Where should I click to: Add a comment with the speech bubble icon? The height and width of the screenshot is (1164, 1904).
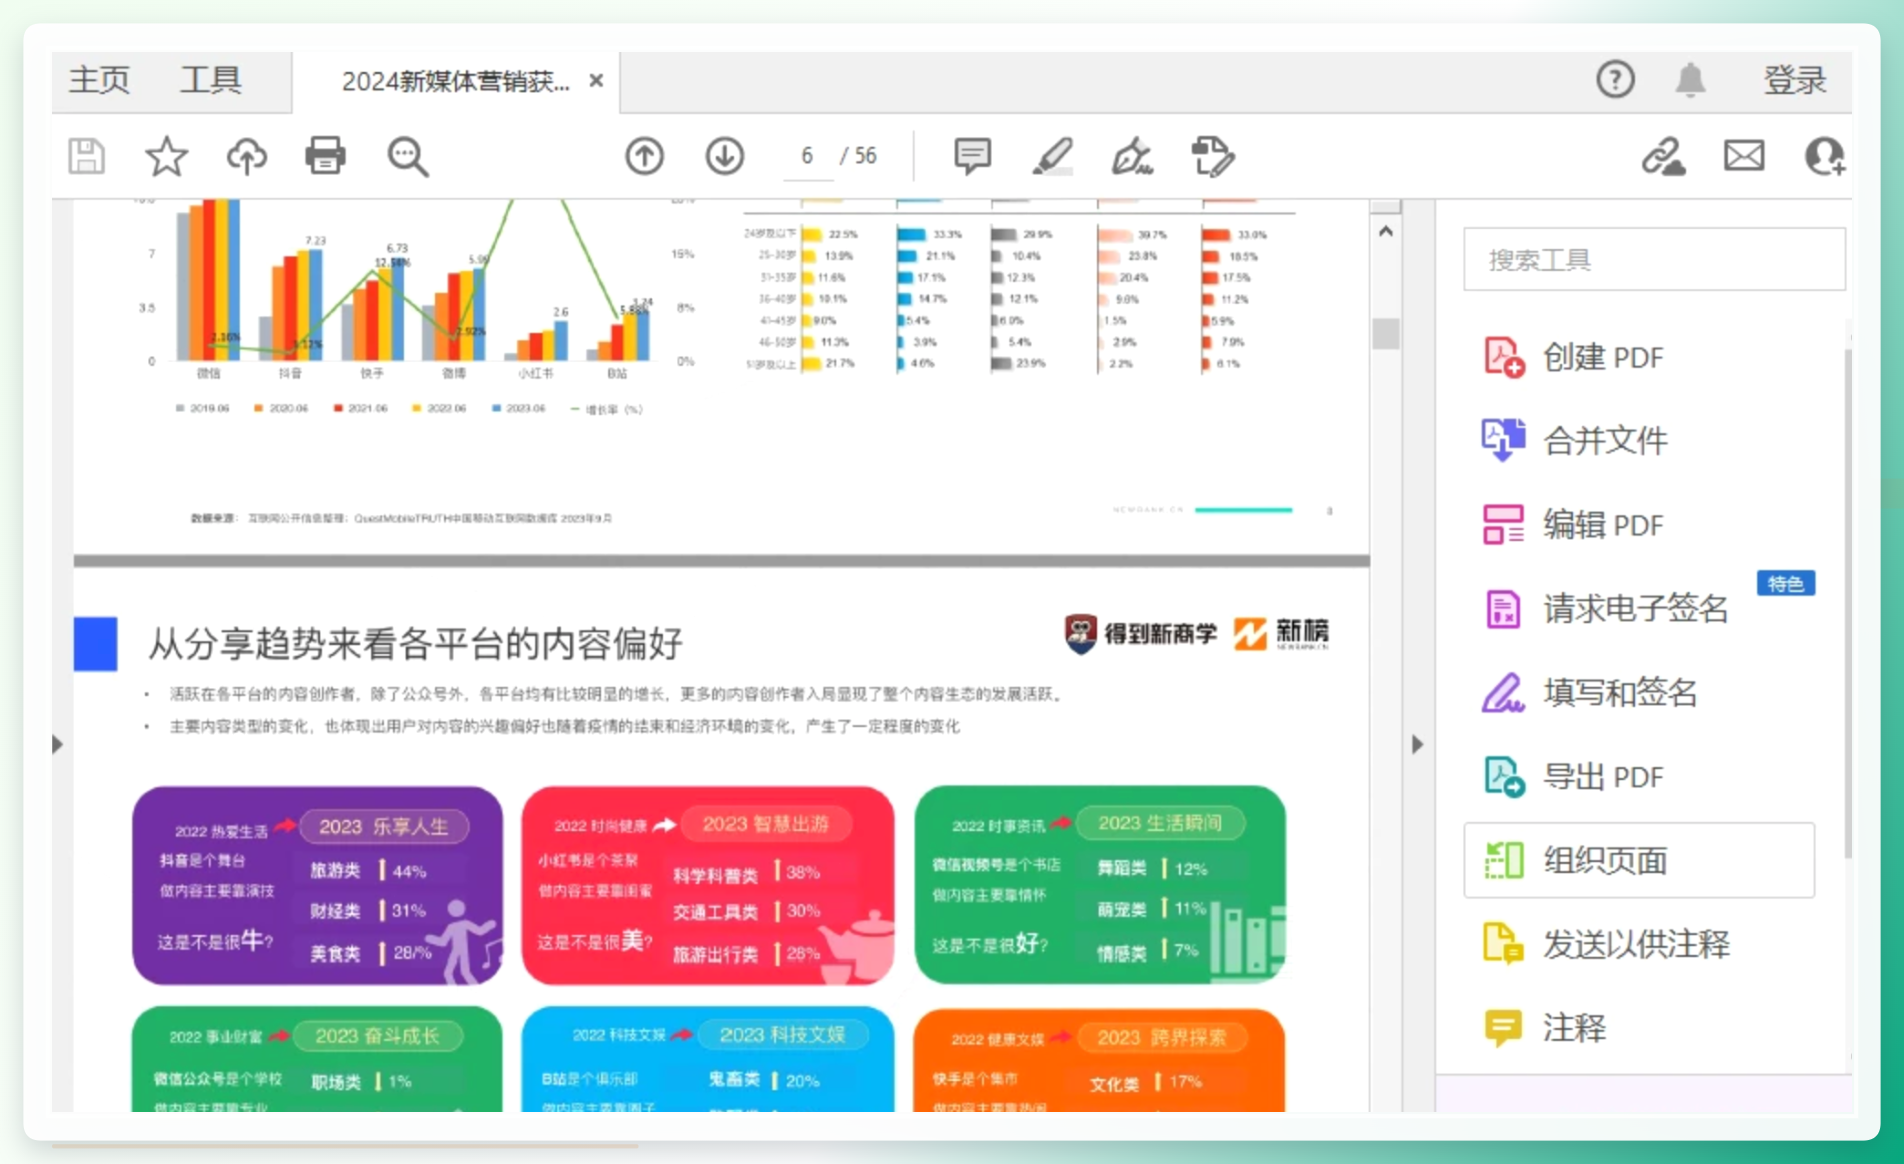coord(972,157)
